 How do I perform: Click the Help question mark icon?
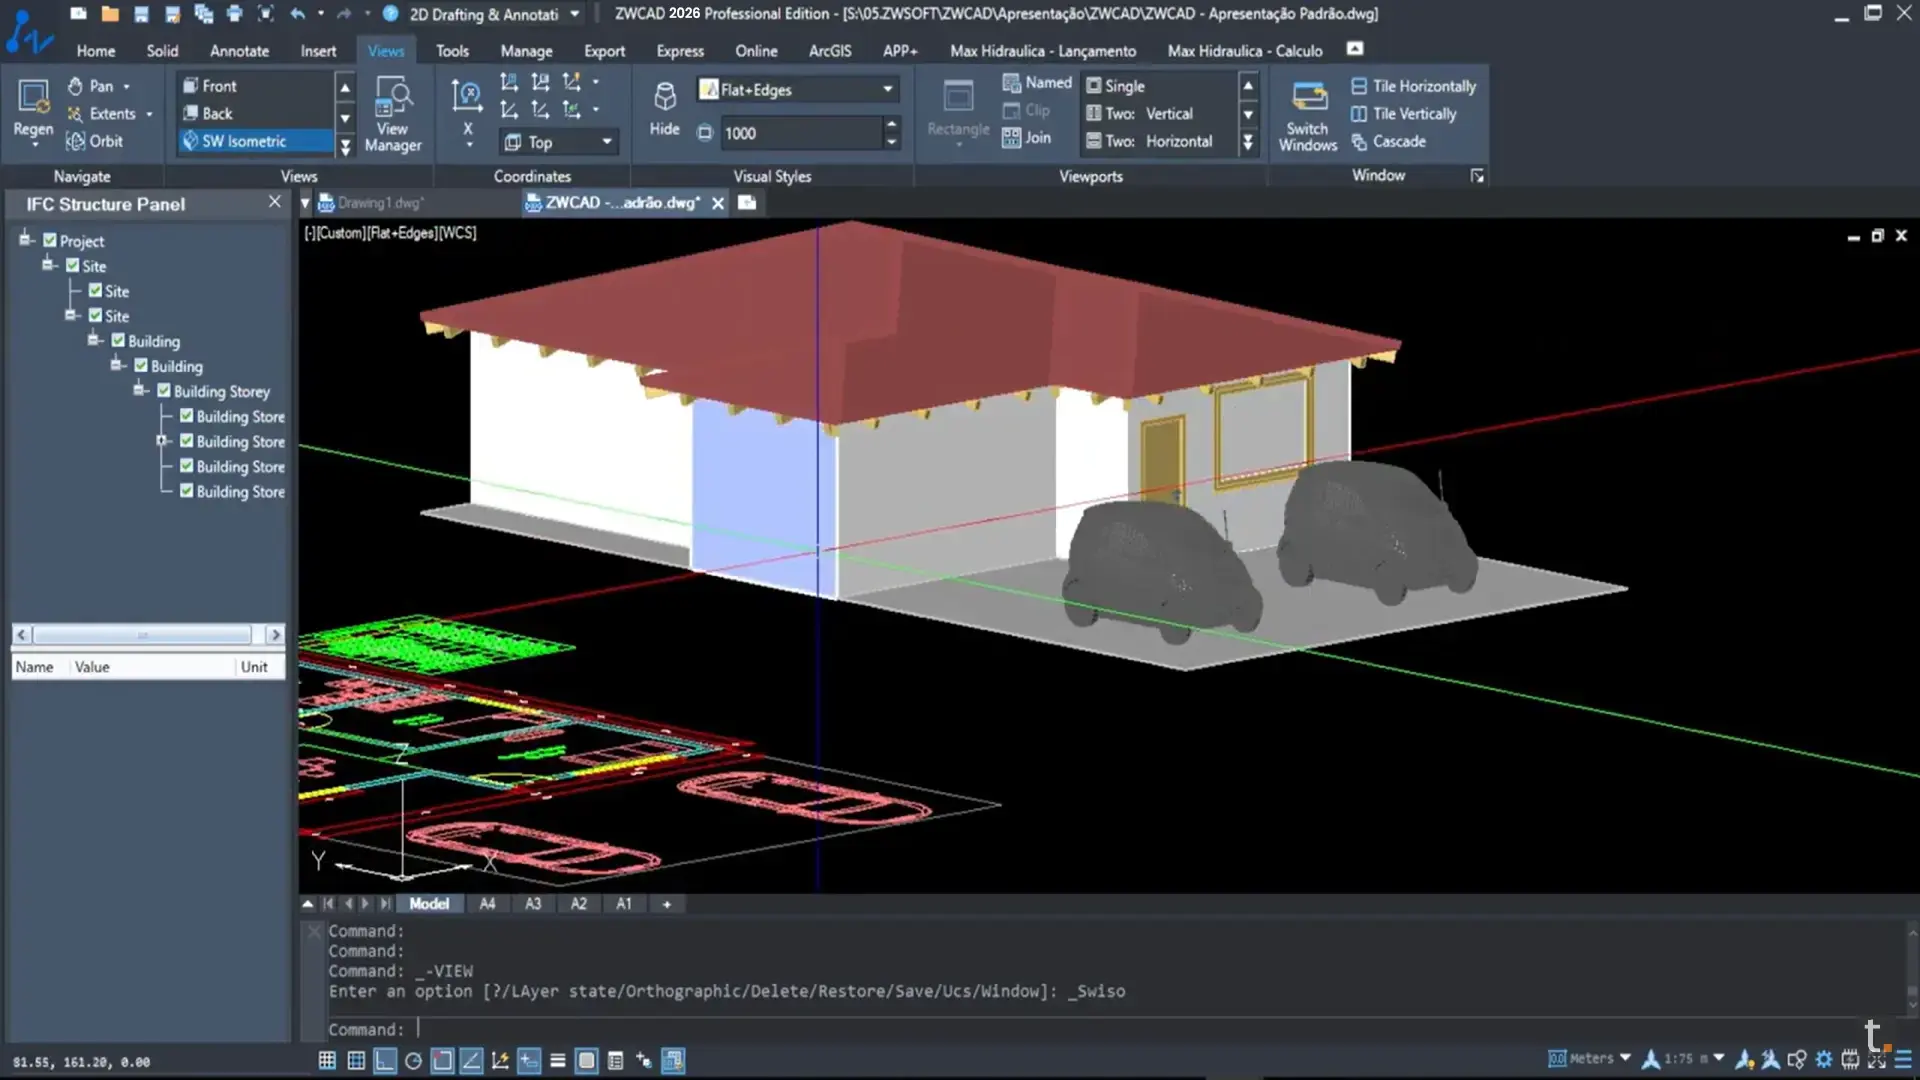[x=391, y=14]
